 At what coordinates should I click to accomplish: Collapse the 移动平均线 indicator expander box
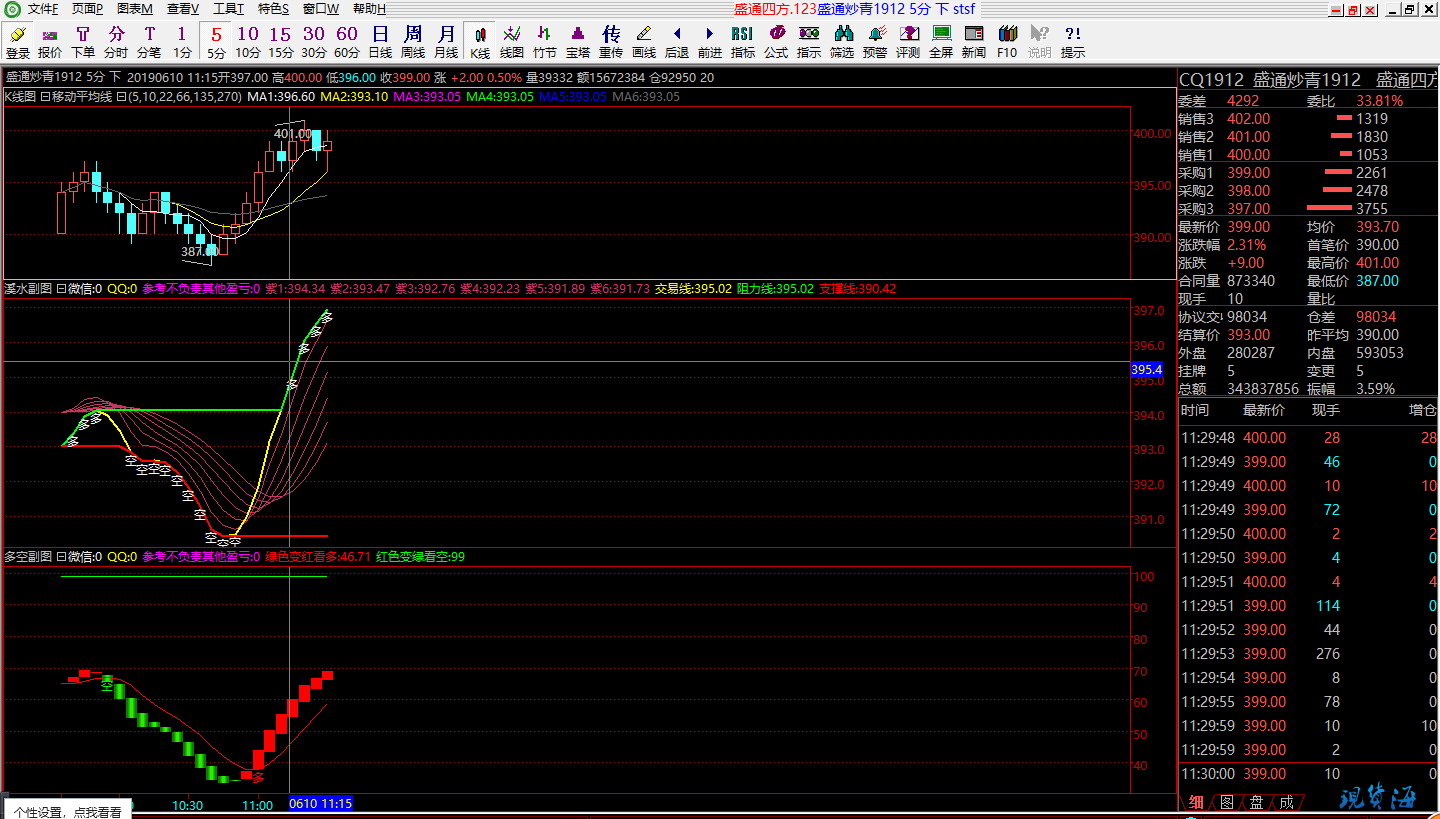pos(44,97)
